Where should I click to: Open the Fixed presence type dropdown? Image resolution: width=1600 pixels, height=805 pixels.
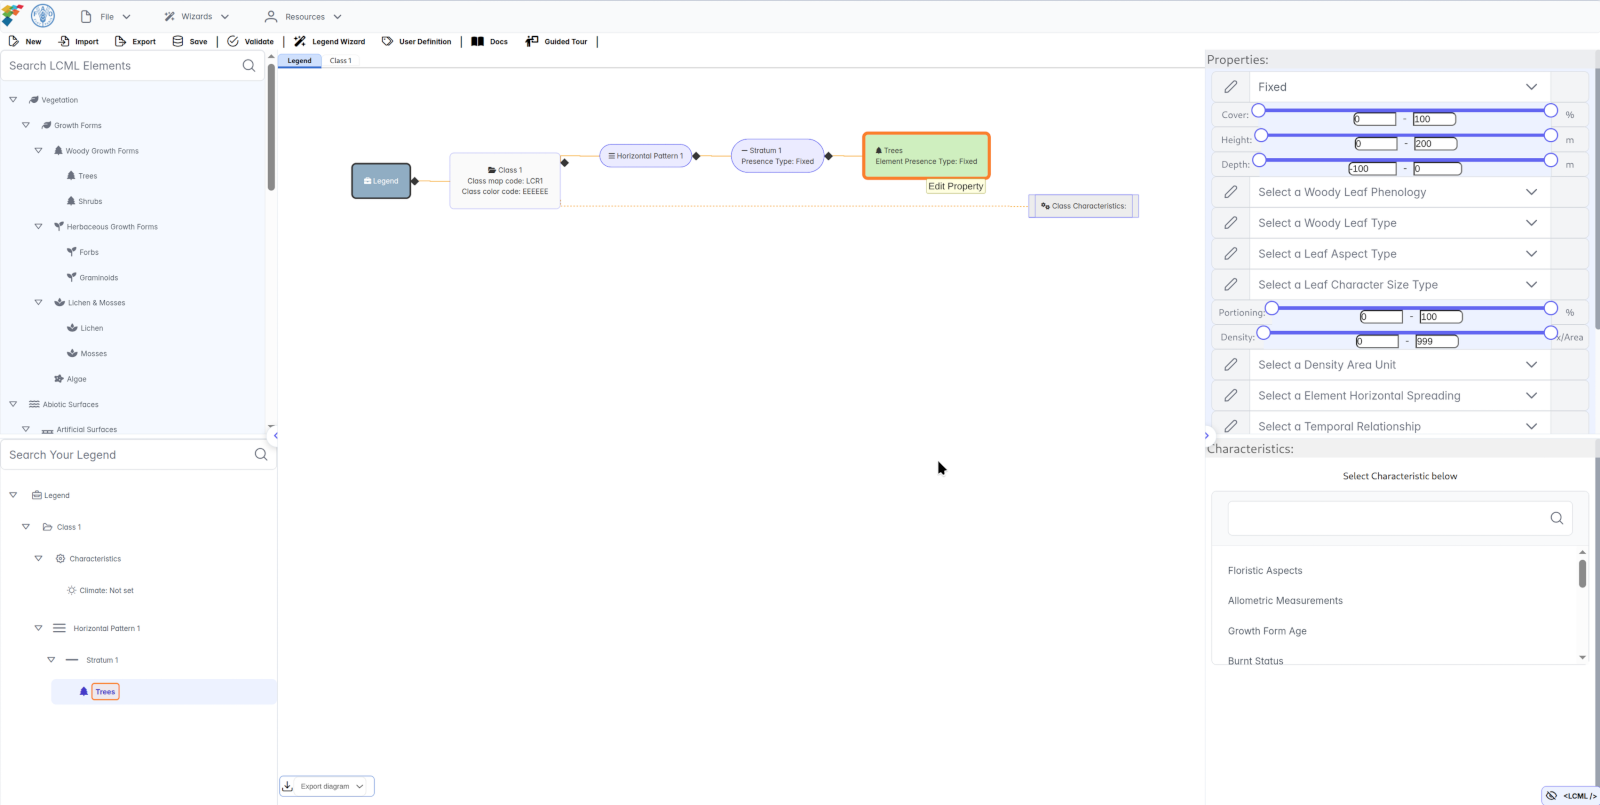1399,87
